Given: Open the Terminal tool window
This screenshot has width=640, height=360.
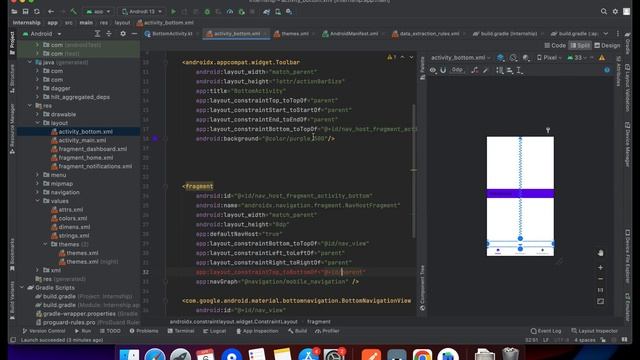Looking at the screenshot, I should 181,331.
